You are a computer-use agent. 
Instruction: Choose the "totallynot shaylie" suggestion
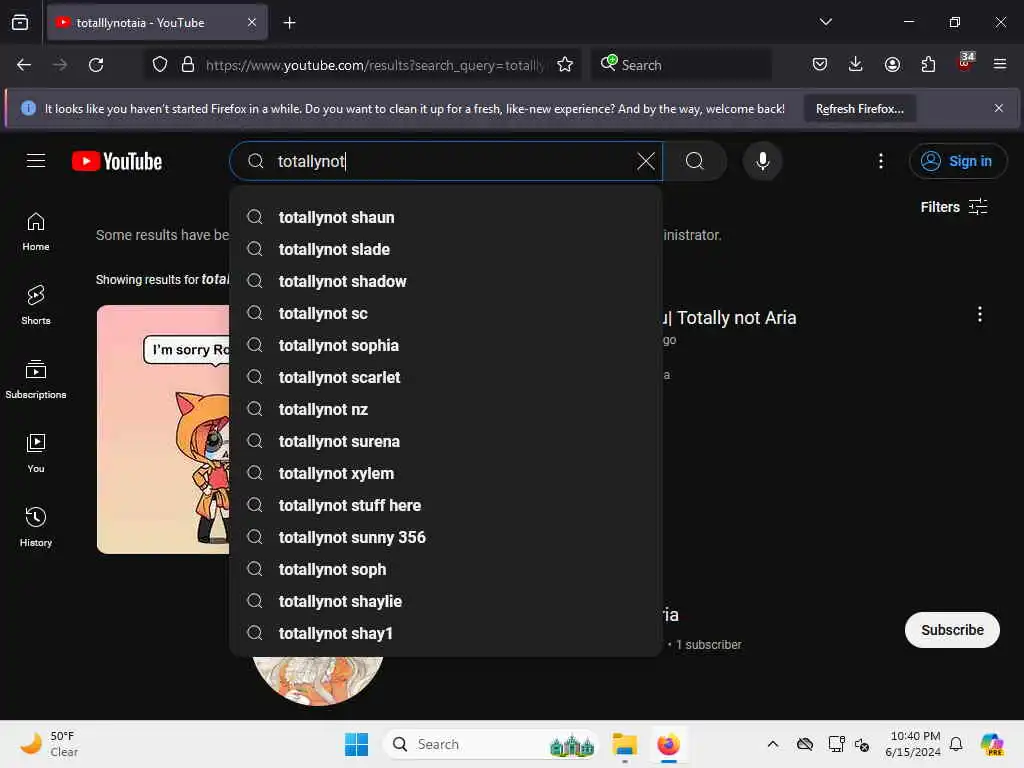445,601
